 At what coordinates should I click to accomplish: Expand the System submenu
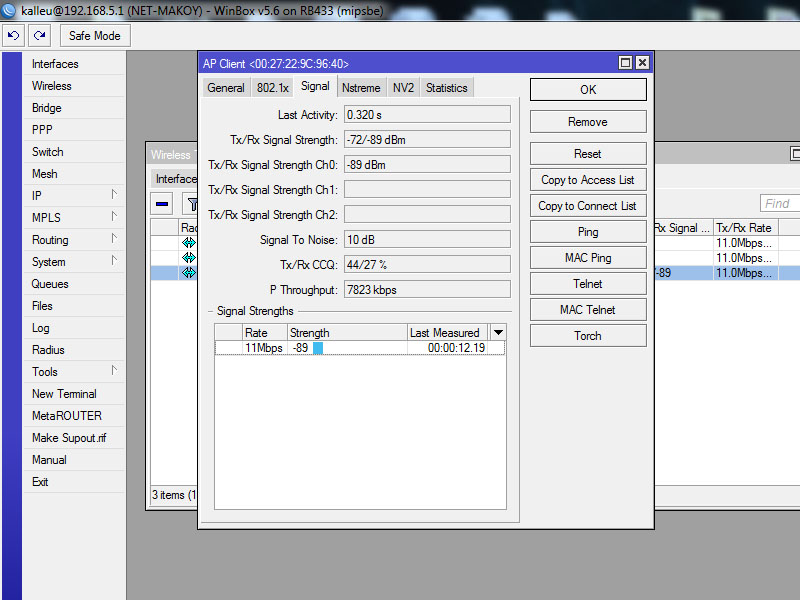pyautogui.click(x=114, y=261)
